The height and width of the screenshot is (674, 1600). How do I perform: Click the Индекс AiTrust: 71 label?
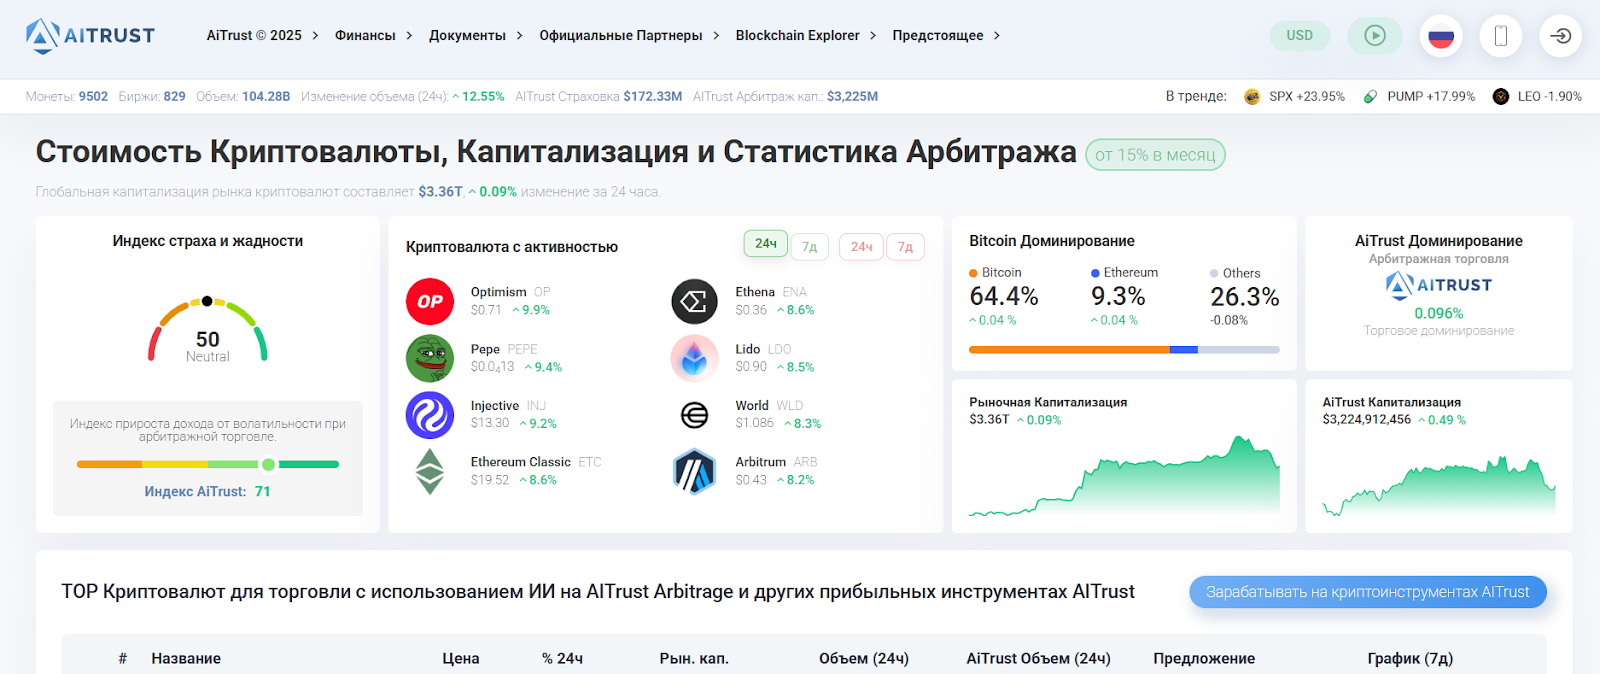207,492
